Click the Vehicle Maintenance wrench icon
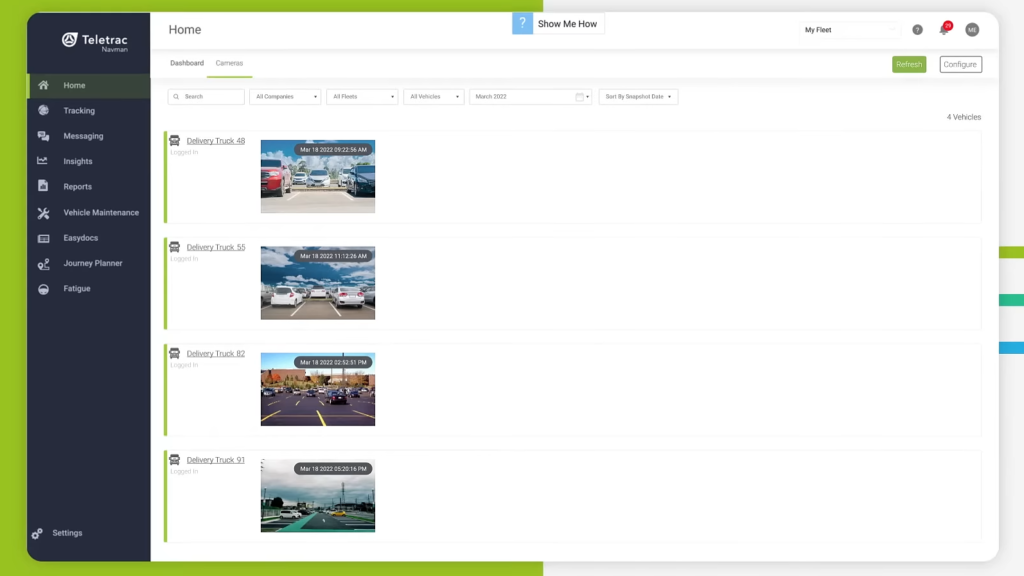Screen dimensions: 1024x576 click(43, 213)
